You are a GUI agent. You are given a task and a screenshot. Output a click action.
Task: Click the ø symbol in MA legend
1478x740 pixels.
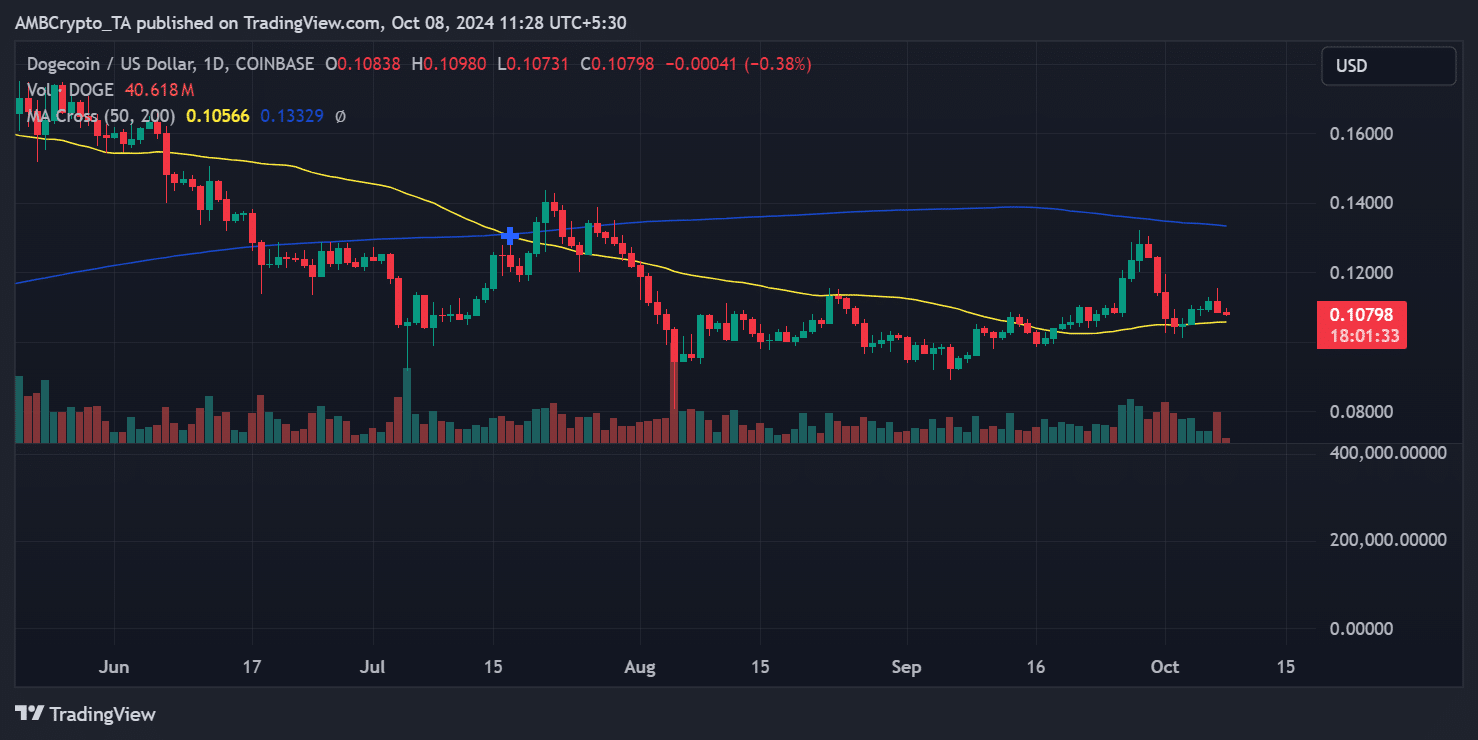[340, 116]
